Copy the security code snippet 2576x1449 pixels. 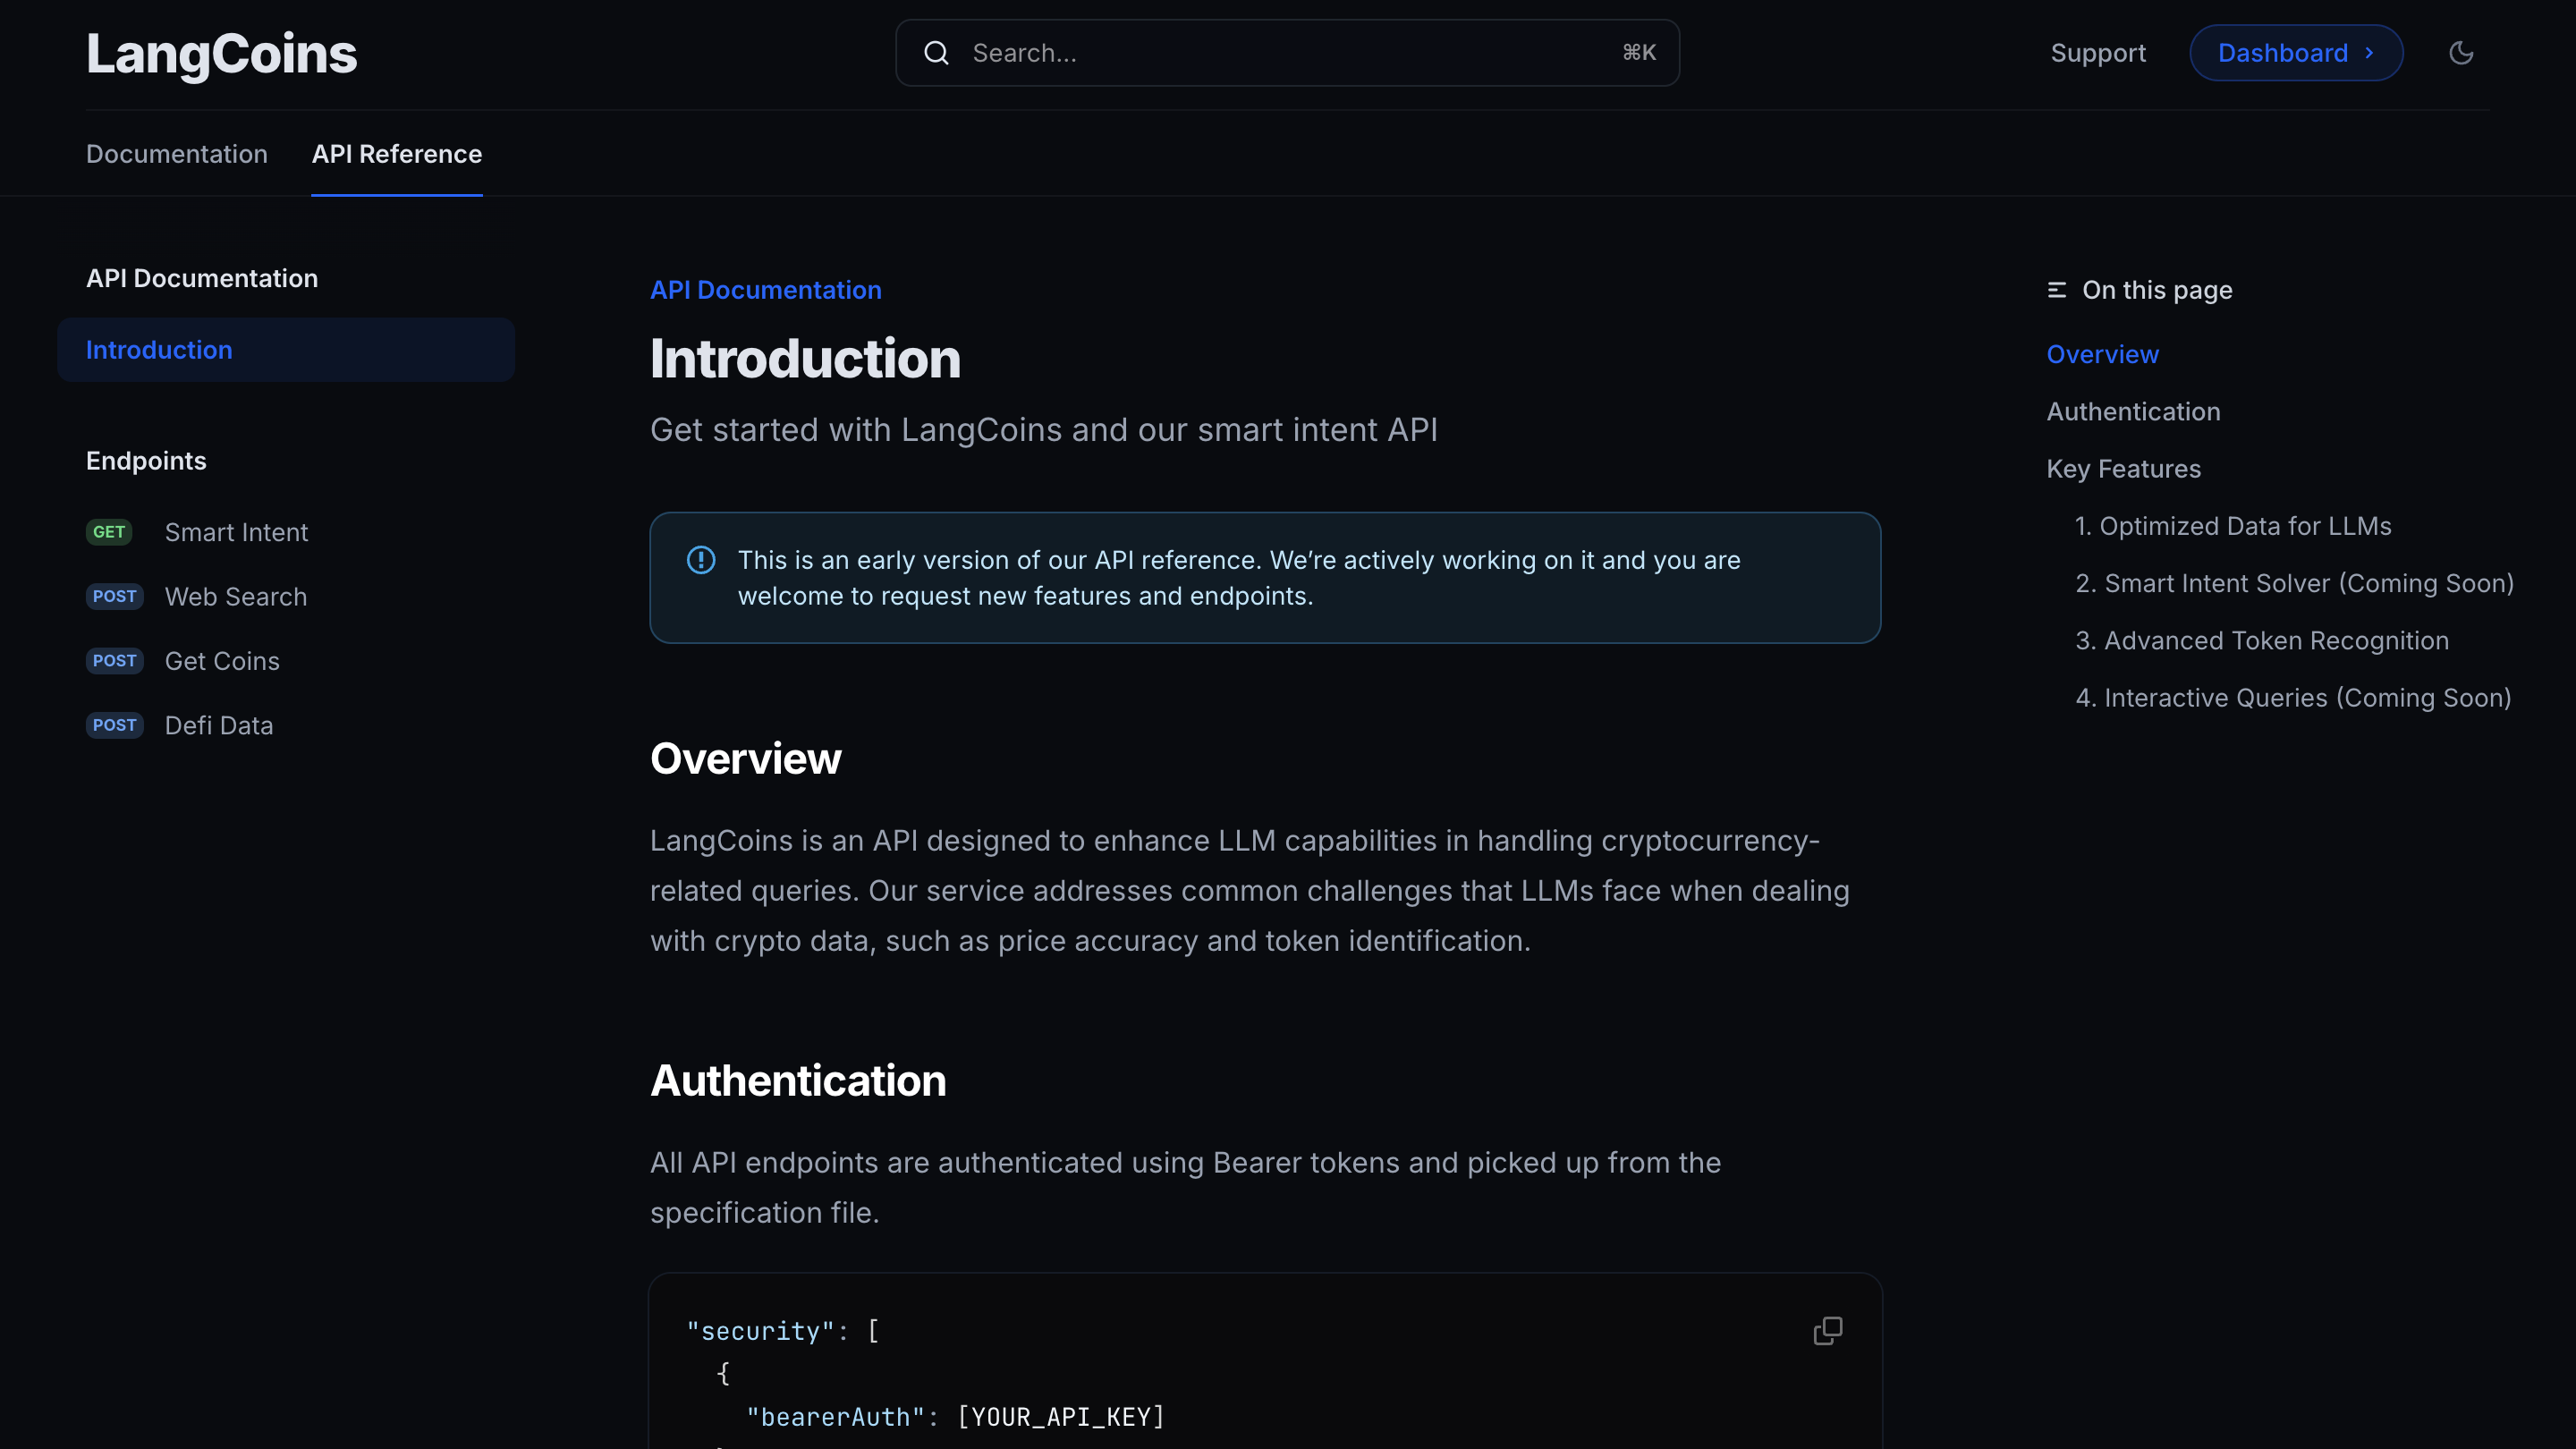click(1827, 1331)
